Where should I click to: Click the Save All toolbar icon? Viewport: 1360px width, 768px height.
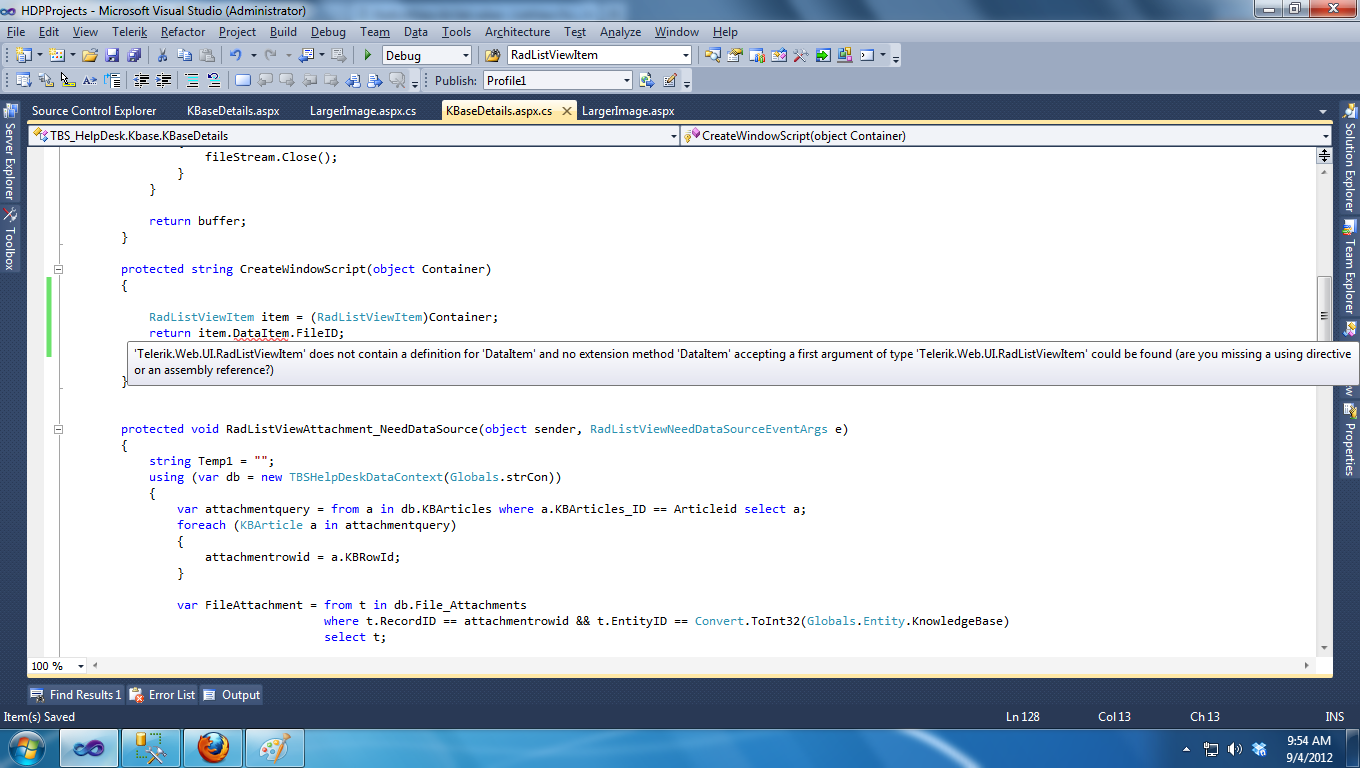133,56
